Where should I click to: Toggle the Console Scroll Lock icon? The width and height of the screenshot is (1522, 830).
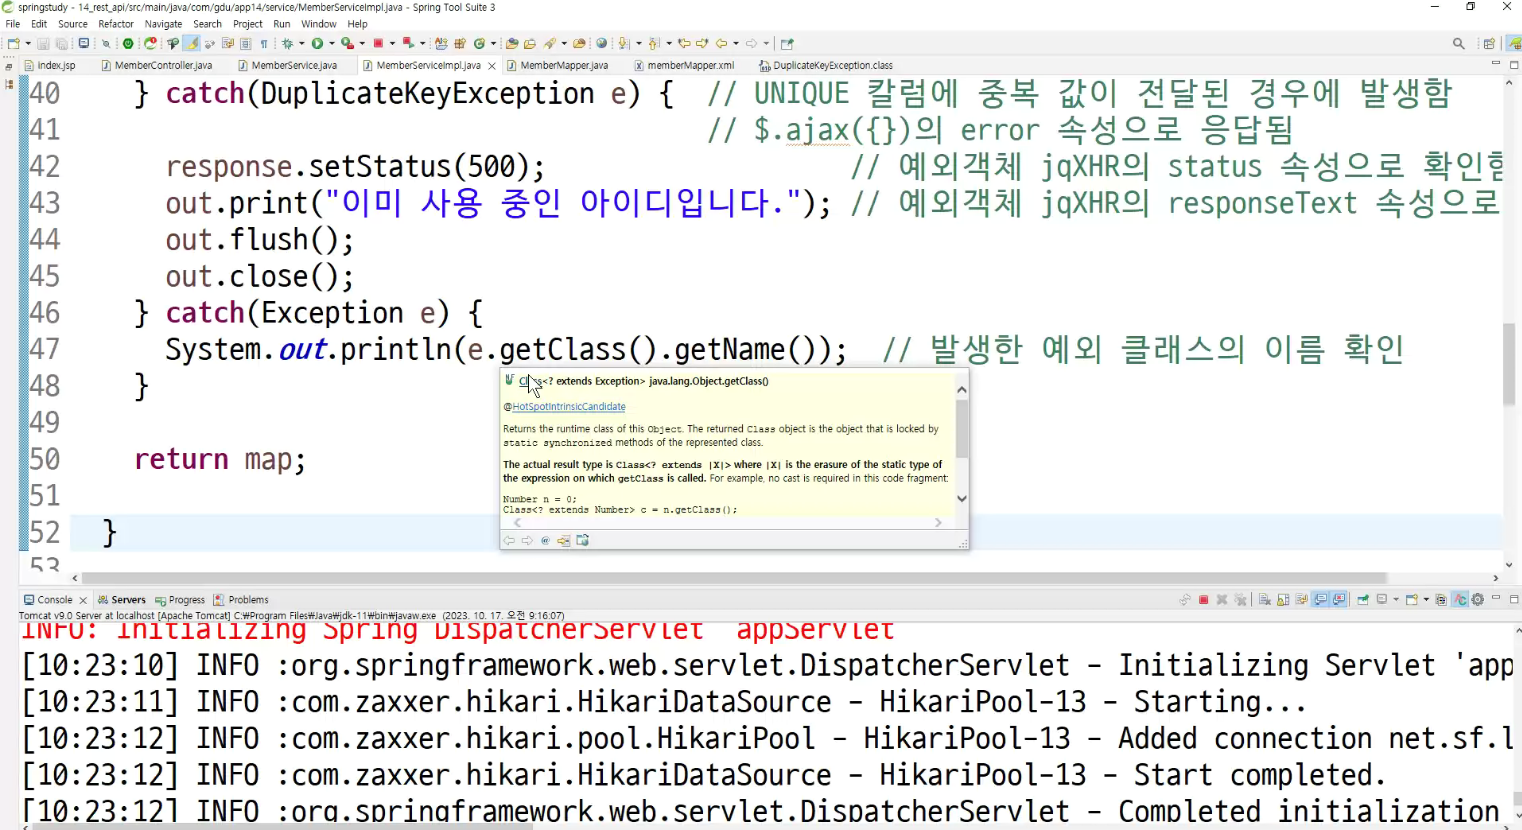click(1283, 600)
